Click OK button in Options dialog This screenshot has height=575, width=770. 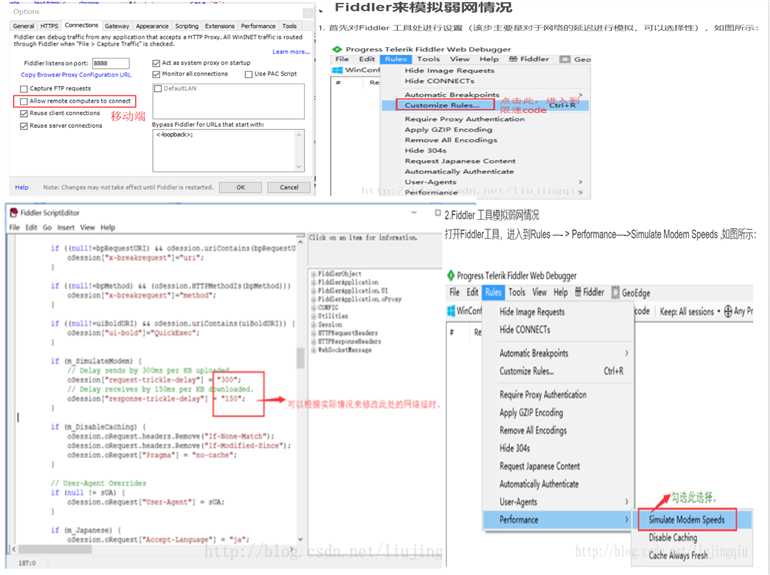click(x=241, y=188)
